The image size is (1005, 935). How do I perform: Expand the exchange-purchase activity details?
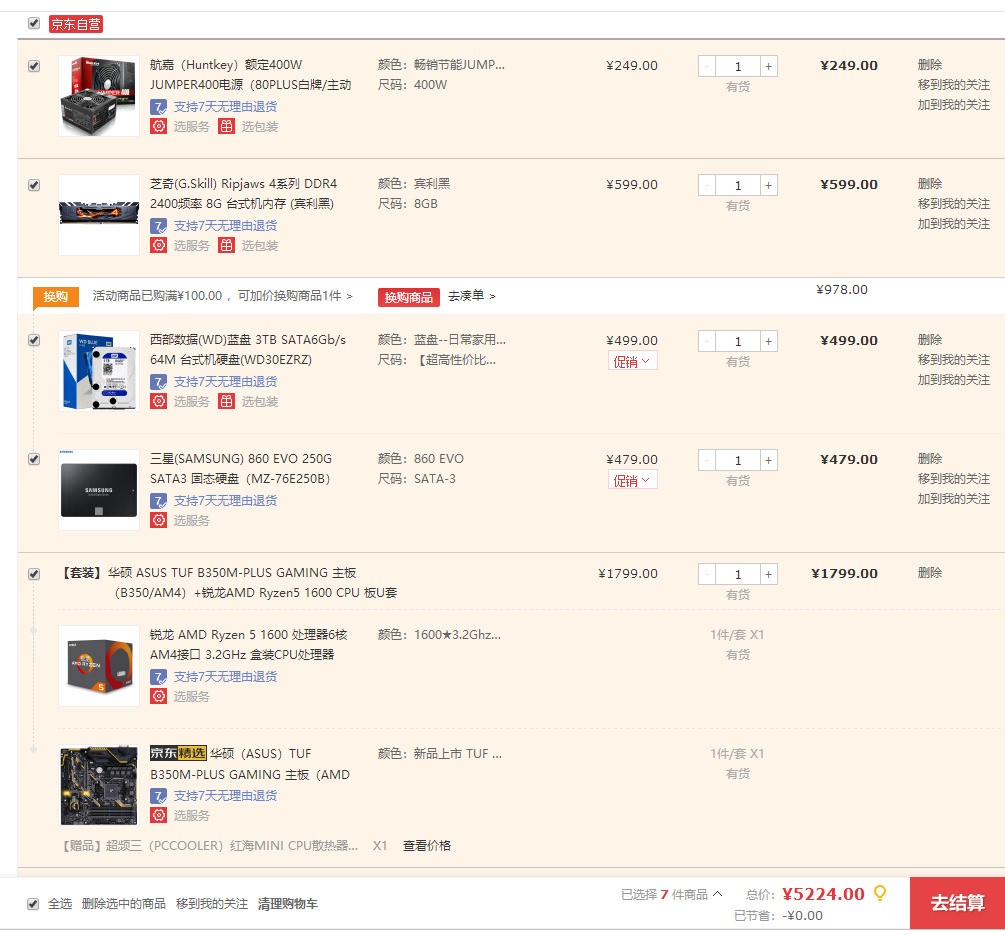[x=222, y=295]
